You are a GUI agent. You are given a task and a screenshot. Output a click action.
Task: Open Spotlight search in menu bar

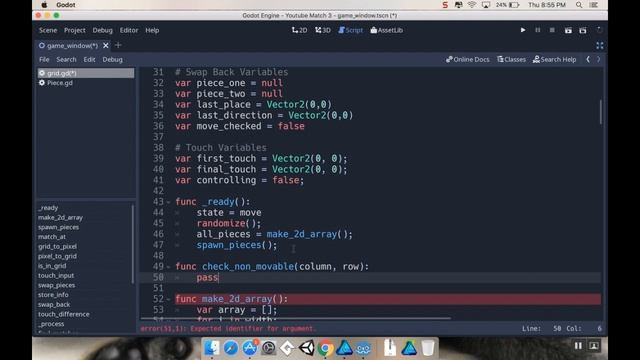[x=579, y=5]
